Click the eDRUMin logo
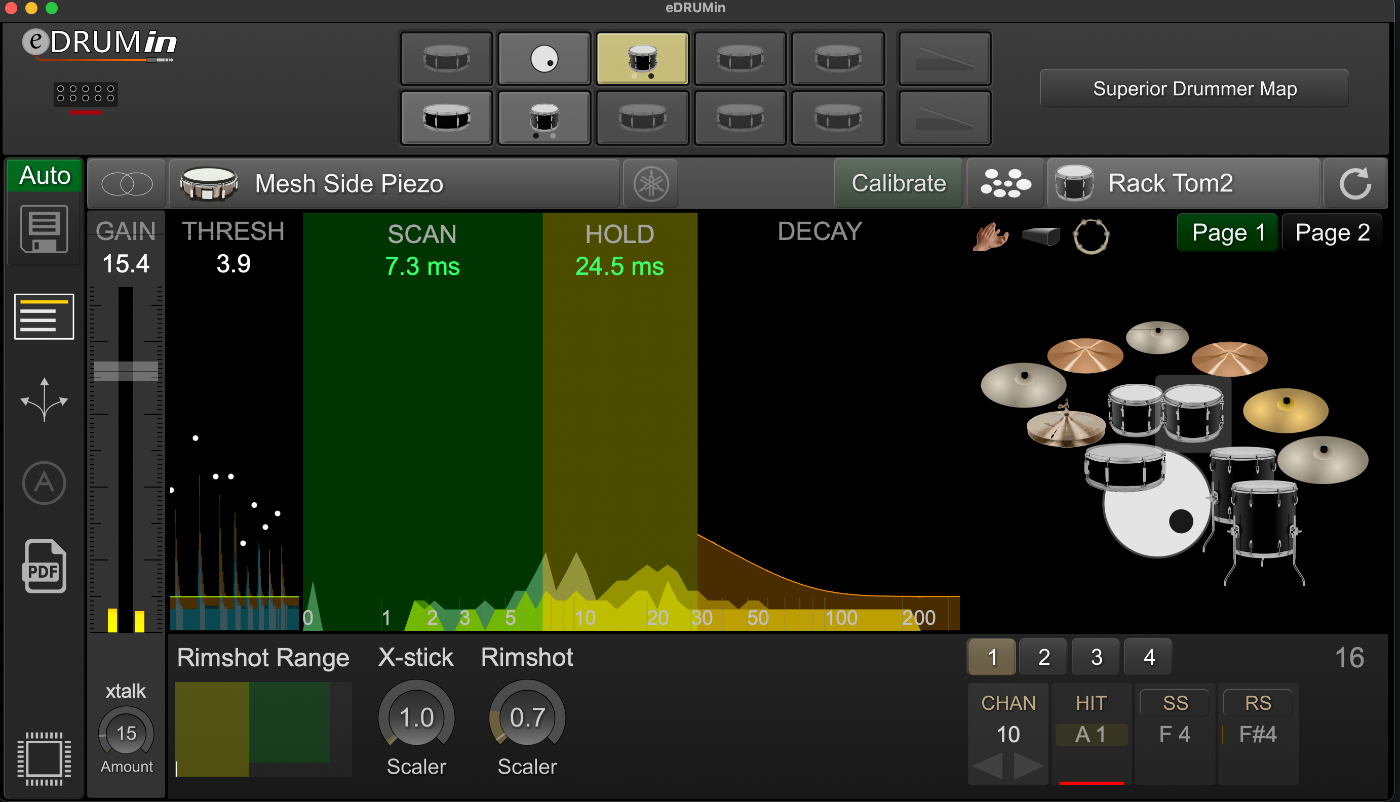 point(100,44)
